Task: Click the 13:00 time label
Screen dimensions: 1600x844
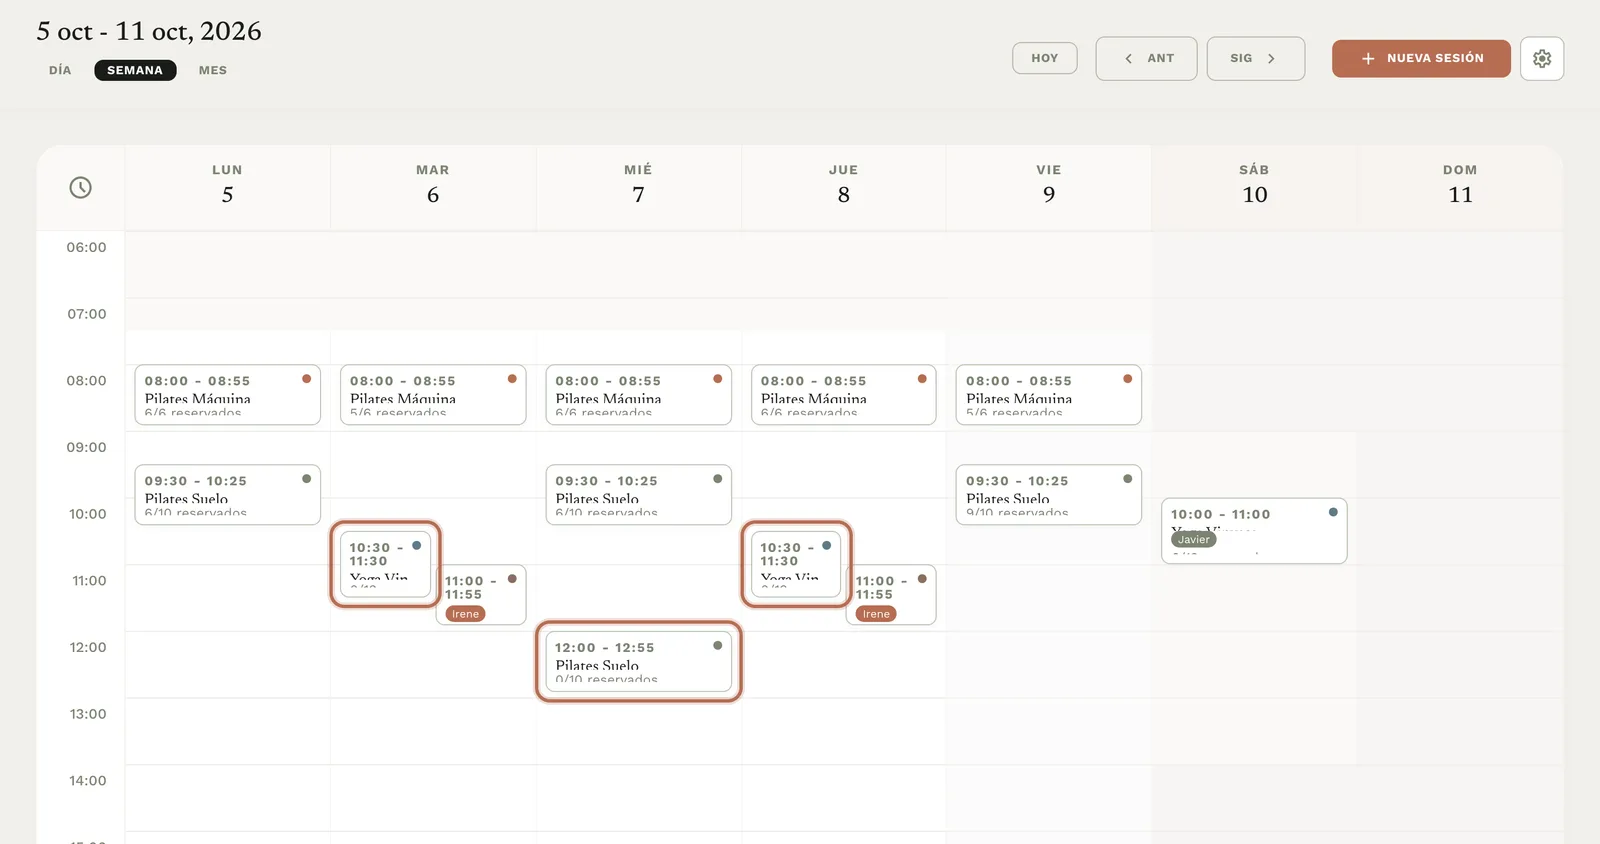Action: (88, 714)
